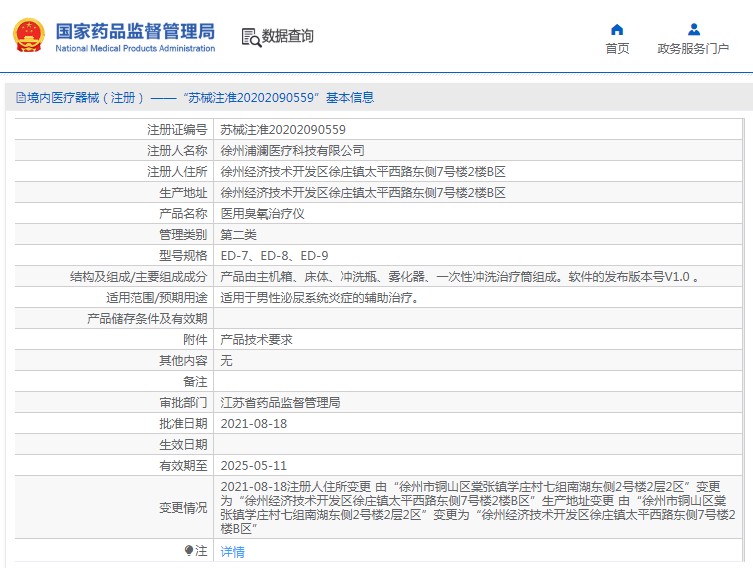Click the 注册人名称 row label
The width and height of the screenshot is (753, 568).
[177, 151]
